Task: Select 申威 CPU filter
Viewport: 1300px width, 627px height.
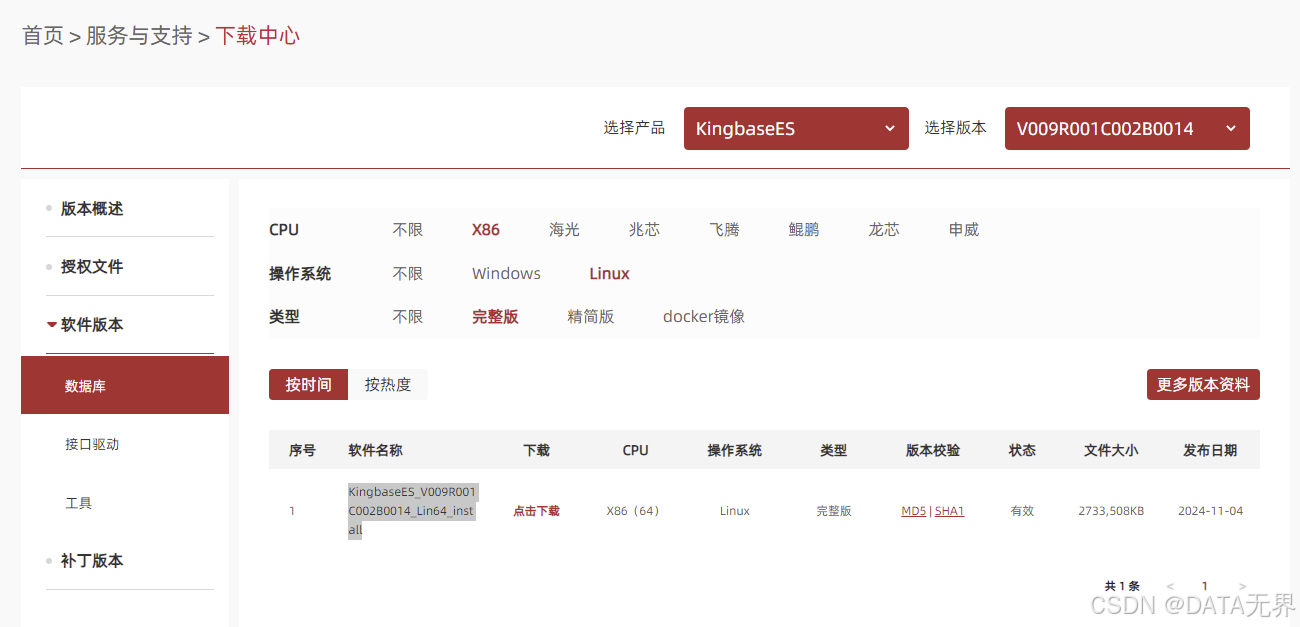Action: [964, 230]
